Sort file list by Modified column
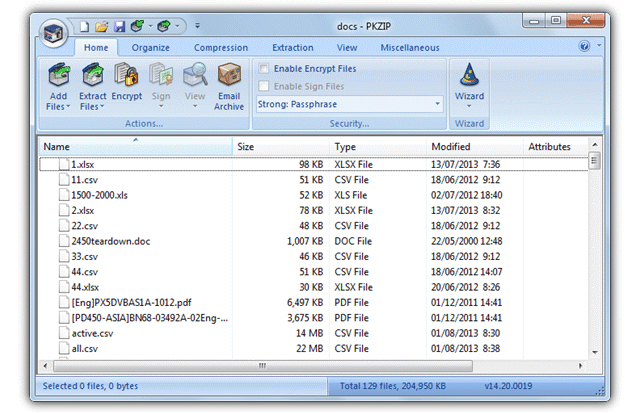The height and width of the screenshot is (413, 640). tap(475, 147)
